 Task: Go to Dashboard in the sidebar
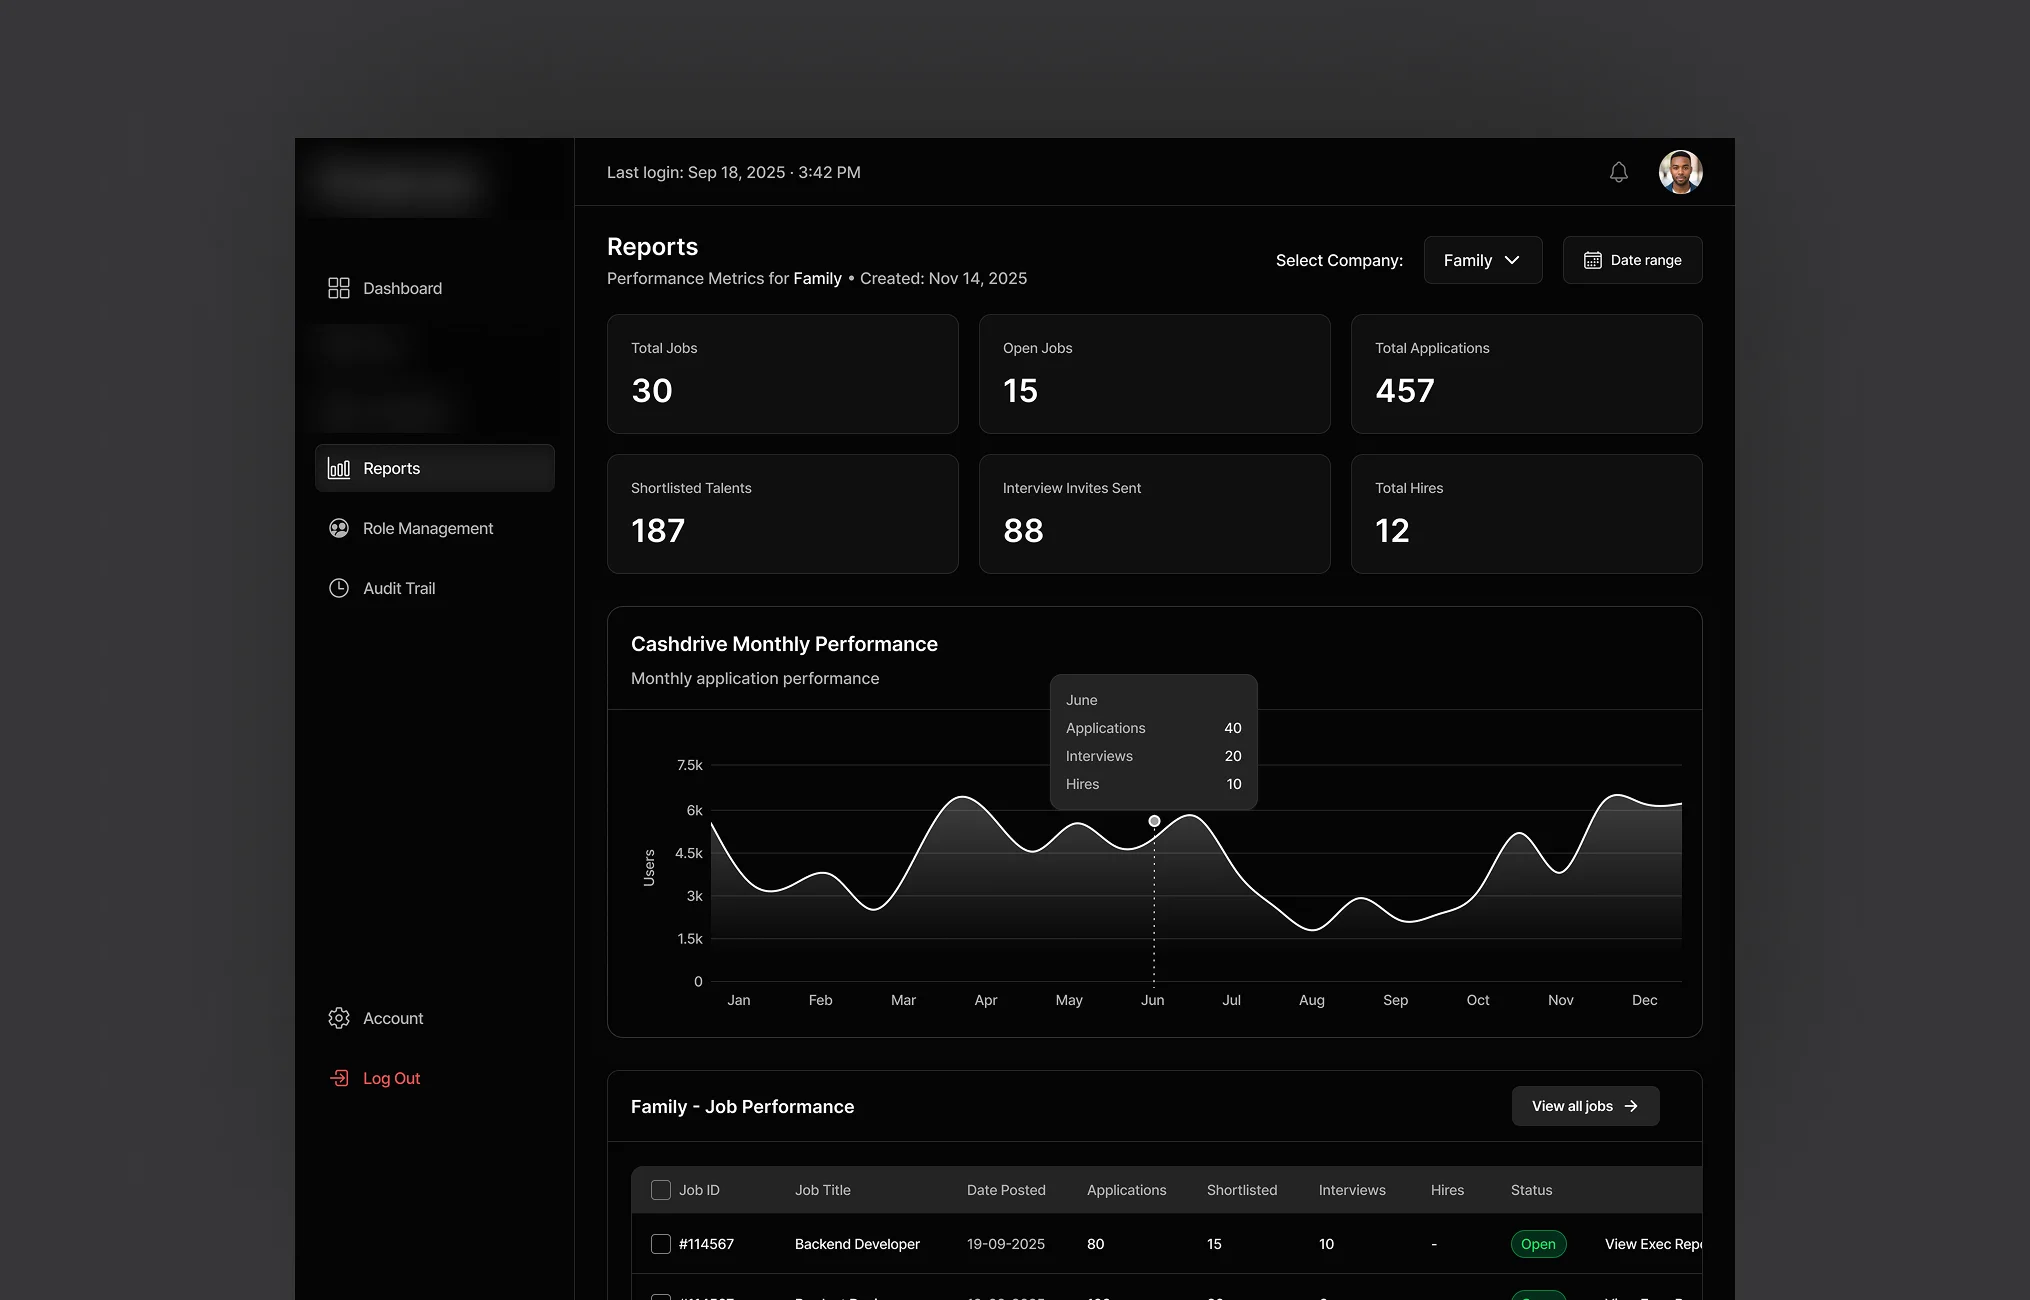(x=435, y=288)
